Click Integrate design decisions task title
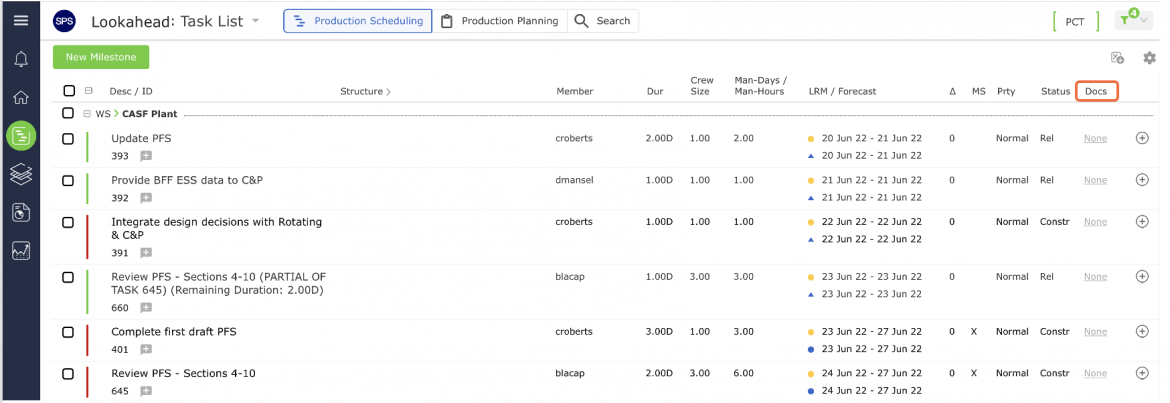This screenshot has height=403, width=1170. [216, 228]
